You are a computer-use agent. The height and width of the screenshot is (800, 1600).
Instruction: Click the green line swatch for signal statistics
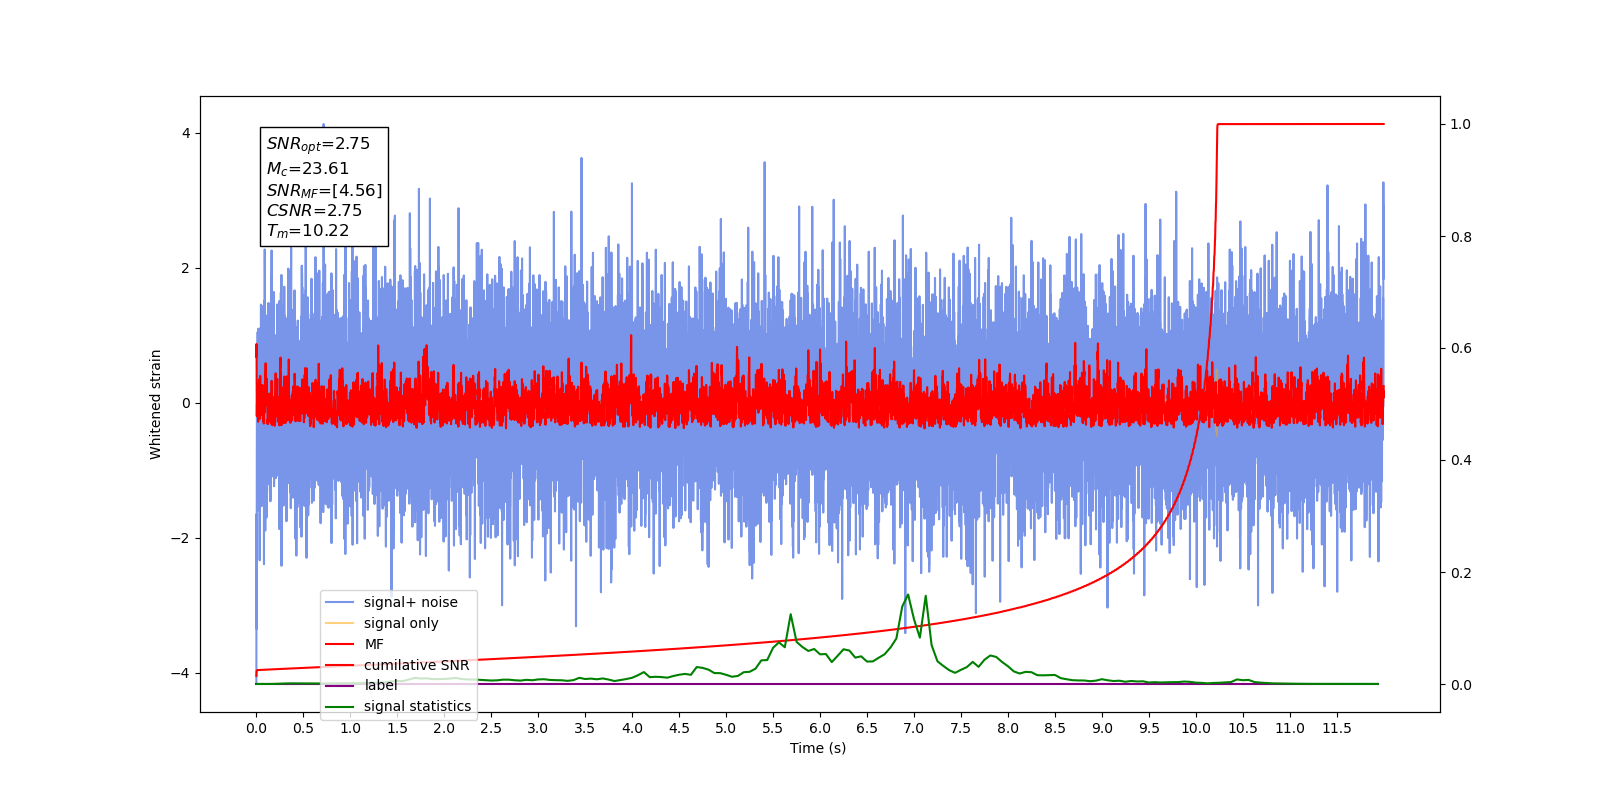[x=340, y=706]
